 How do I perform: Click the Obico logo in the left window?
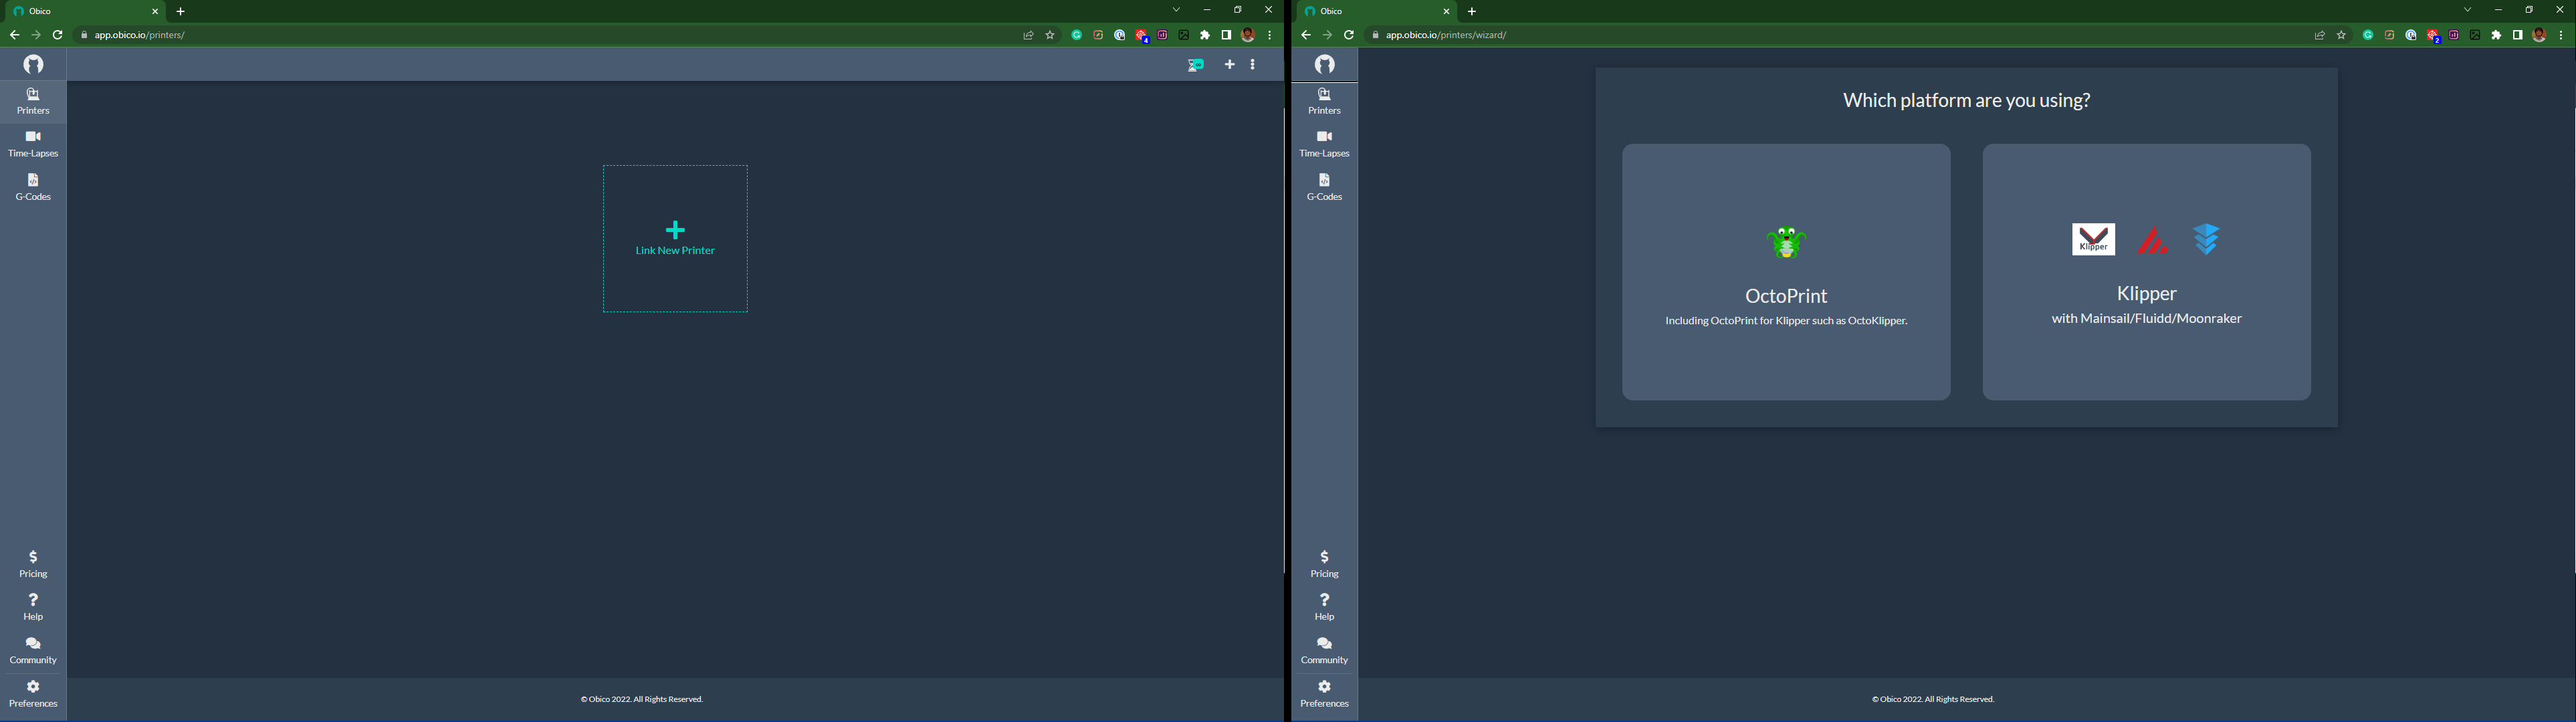point(34,64)
